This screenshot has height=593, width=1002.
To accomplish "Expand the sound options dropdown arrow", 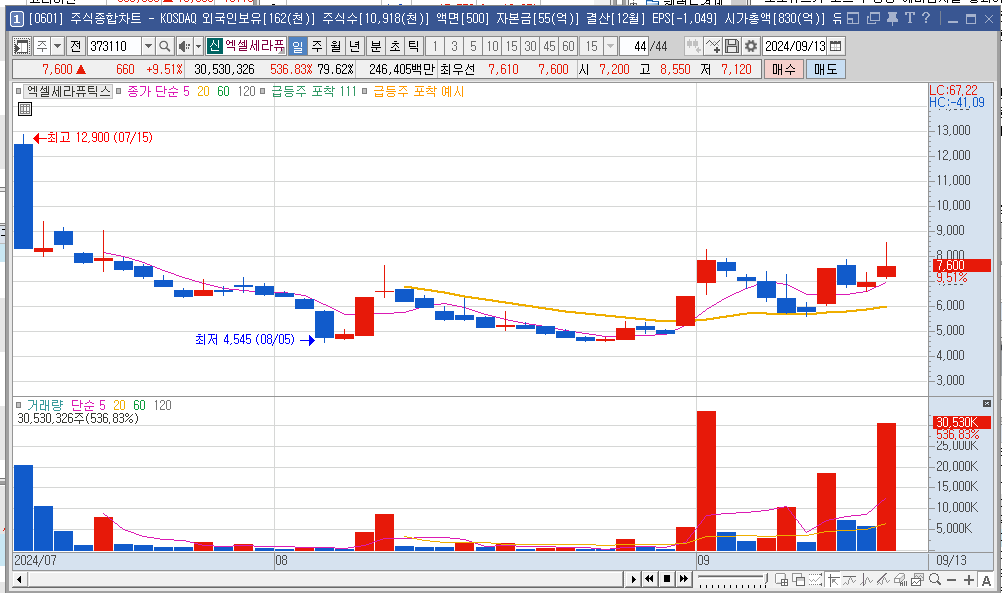I will (198, 46).
